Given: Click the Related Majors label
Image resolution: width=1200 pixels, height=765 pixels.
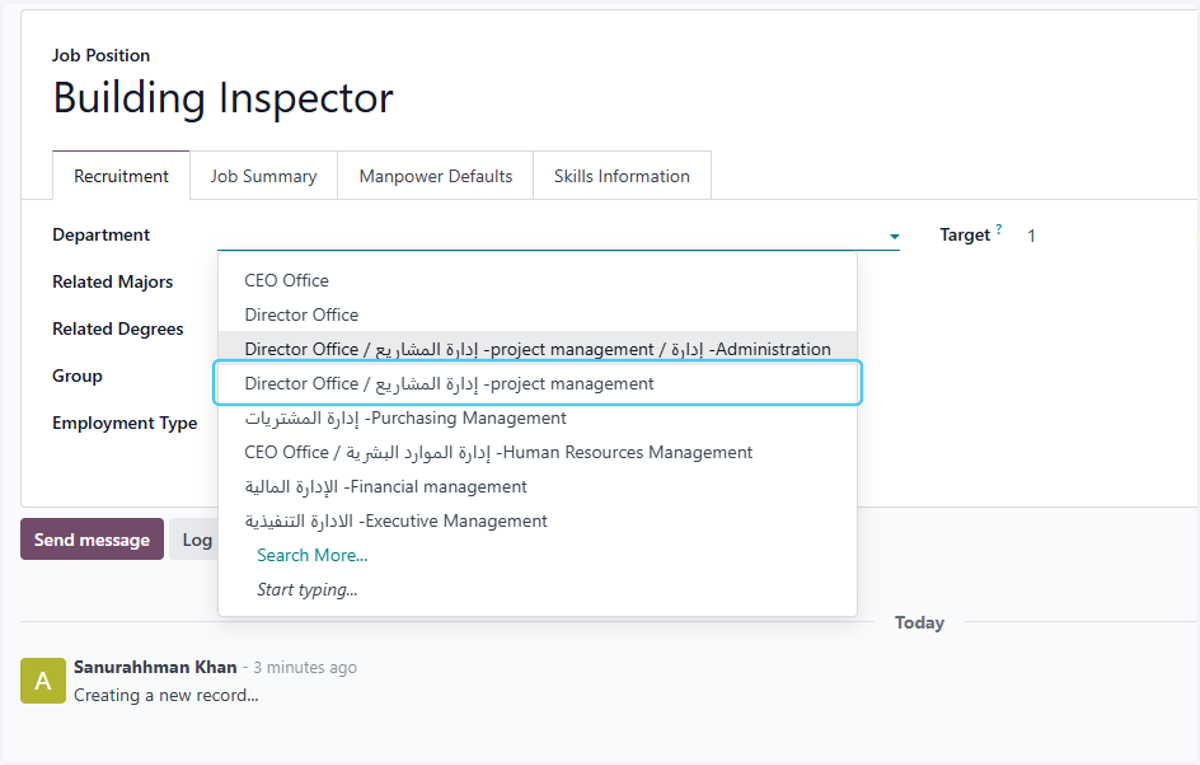Looking at the screenshot, I should [112, 282].
